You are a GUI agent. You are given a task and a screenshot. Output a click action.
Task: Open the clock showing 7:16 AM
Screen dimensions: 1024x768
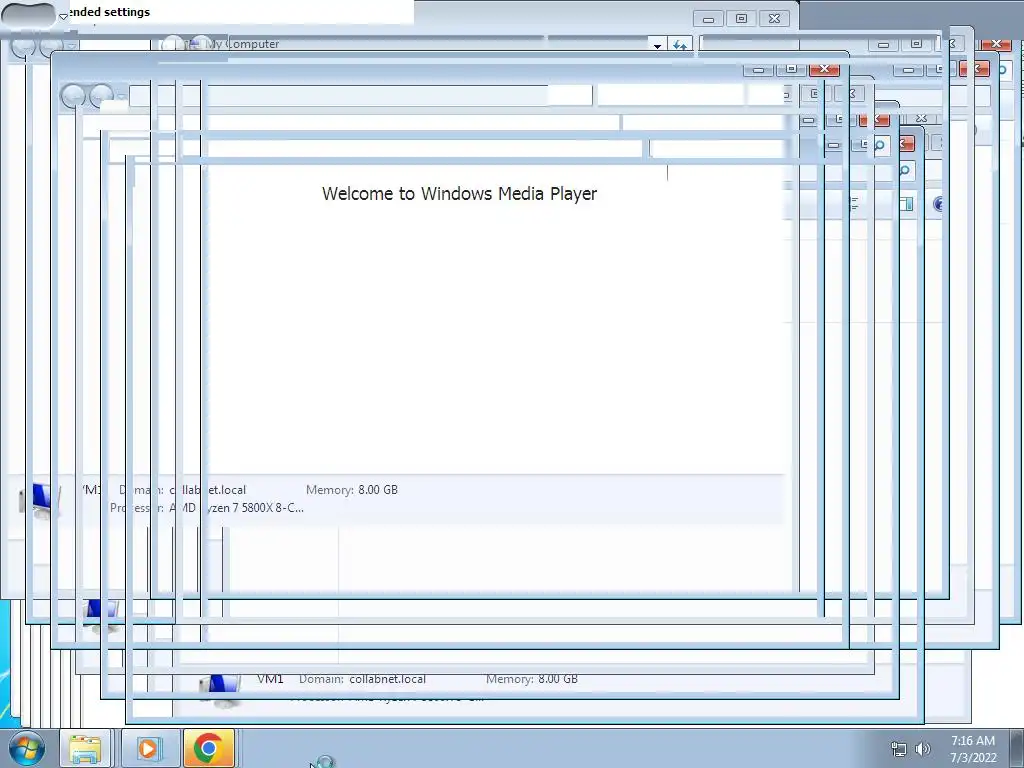coord(972,749)
